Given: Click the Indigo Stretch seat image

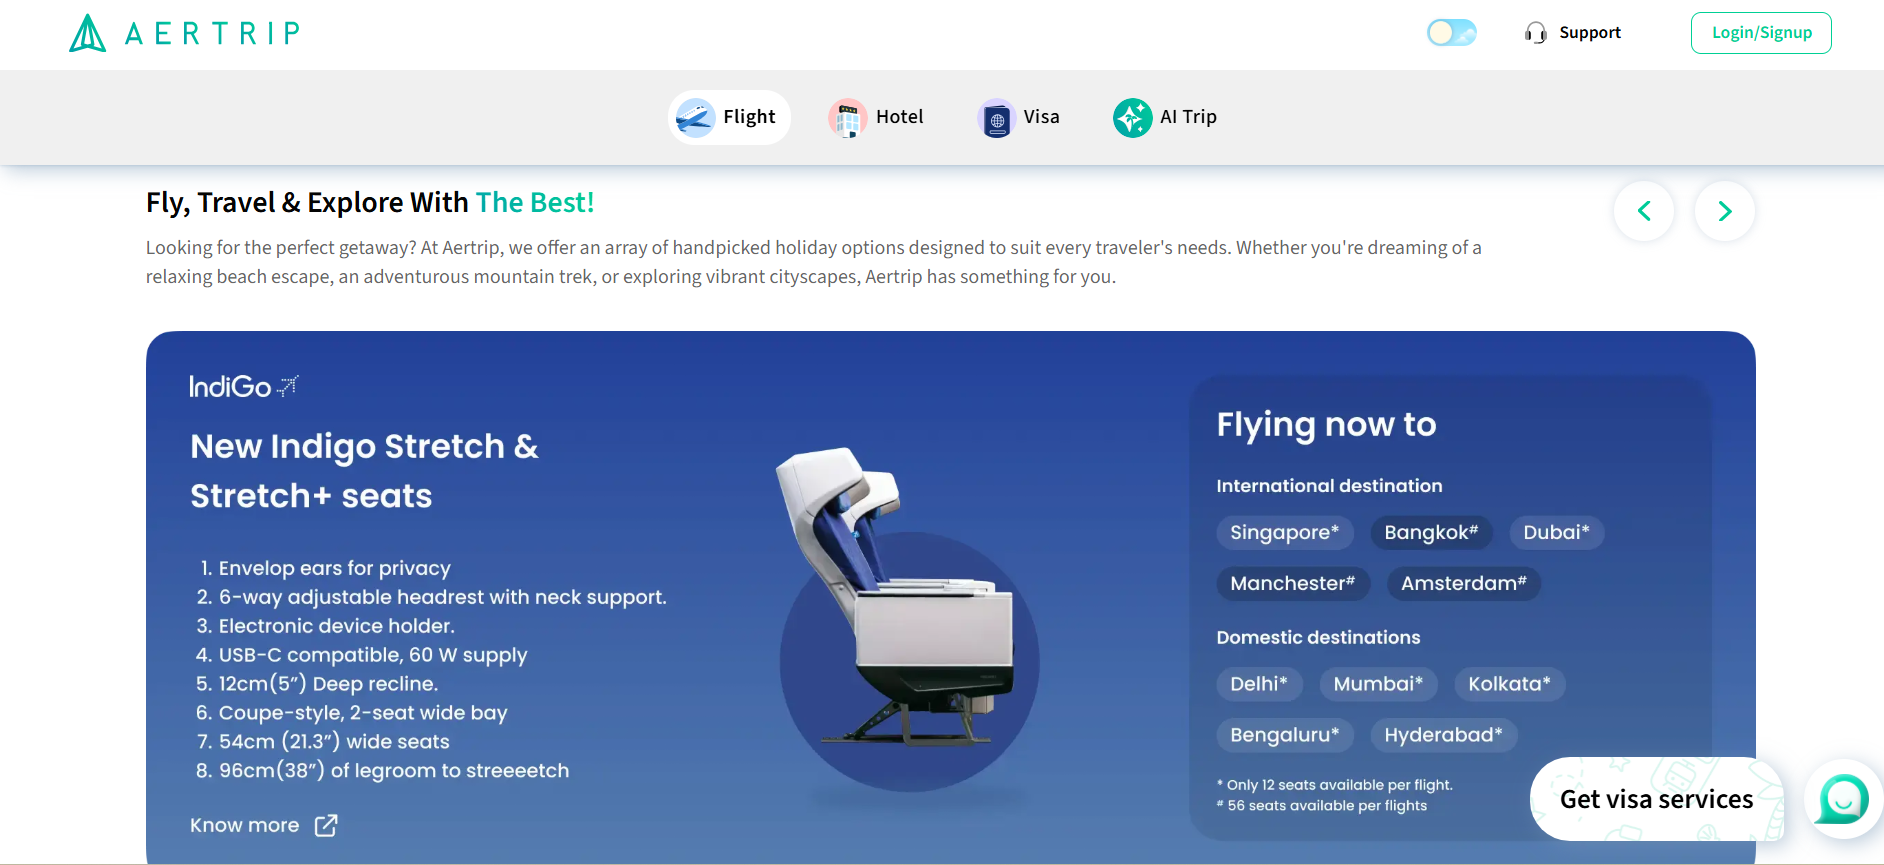Looking at the screenshot, I should [x=896, y=610].
